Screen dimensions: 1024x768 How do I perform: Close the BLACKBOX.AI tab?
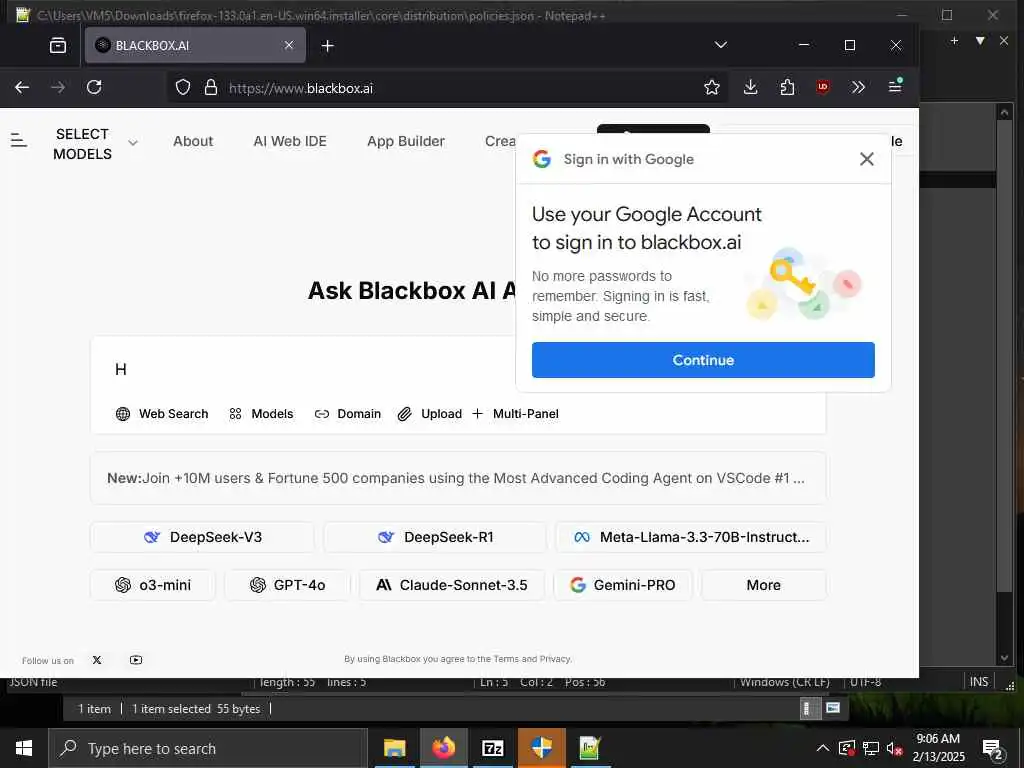pos(289,45)
